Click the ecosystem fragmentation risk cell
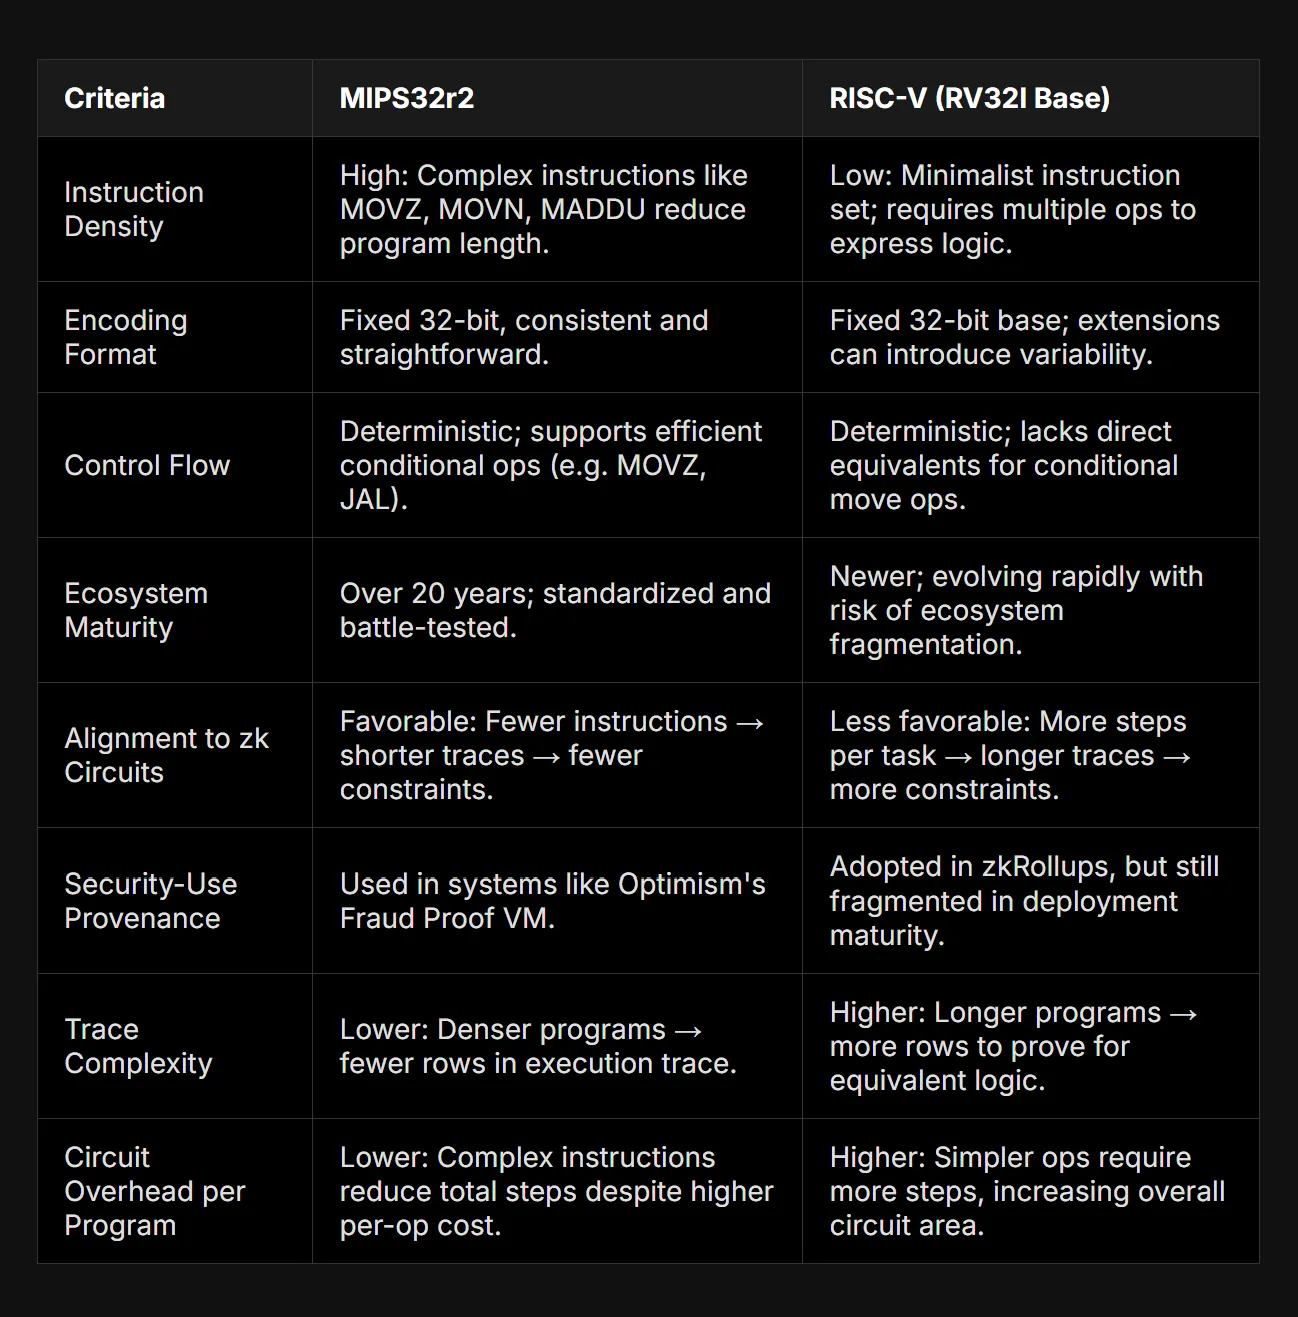Image resolution: width=1298 pixels, height=1317 pixels. tap(1016, 610)
